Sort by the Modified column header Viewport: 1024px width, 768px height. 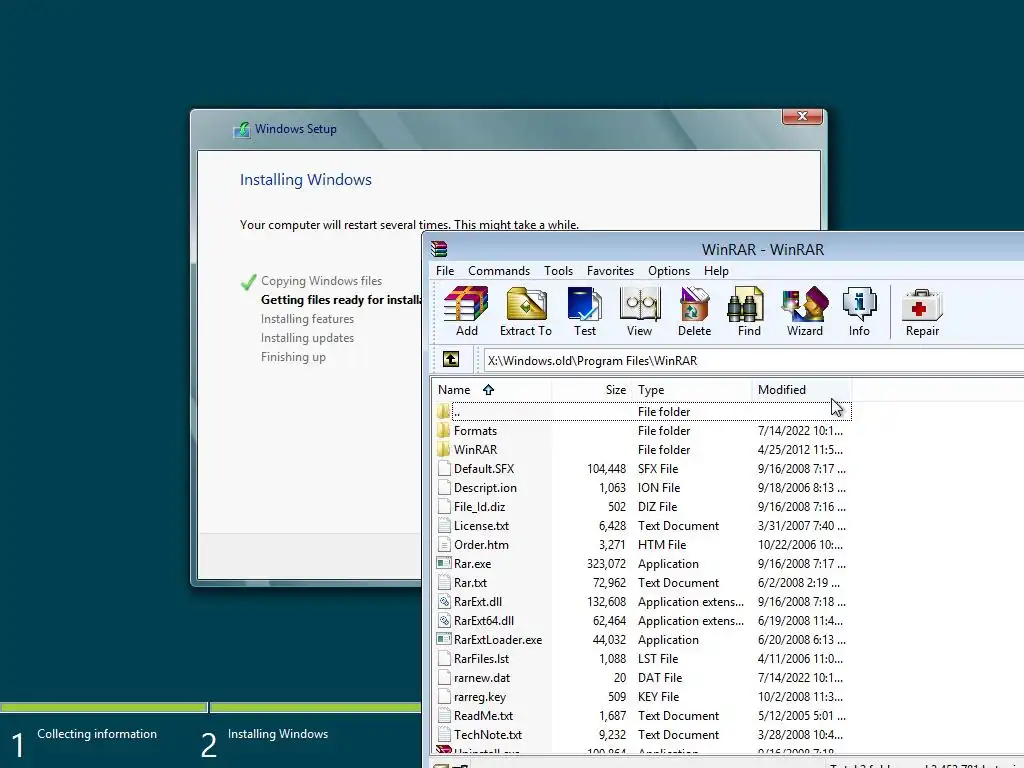click(x=802, y=390)
